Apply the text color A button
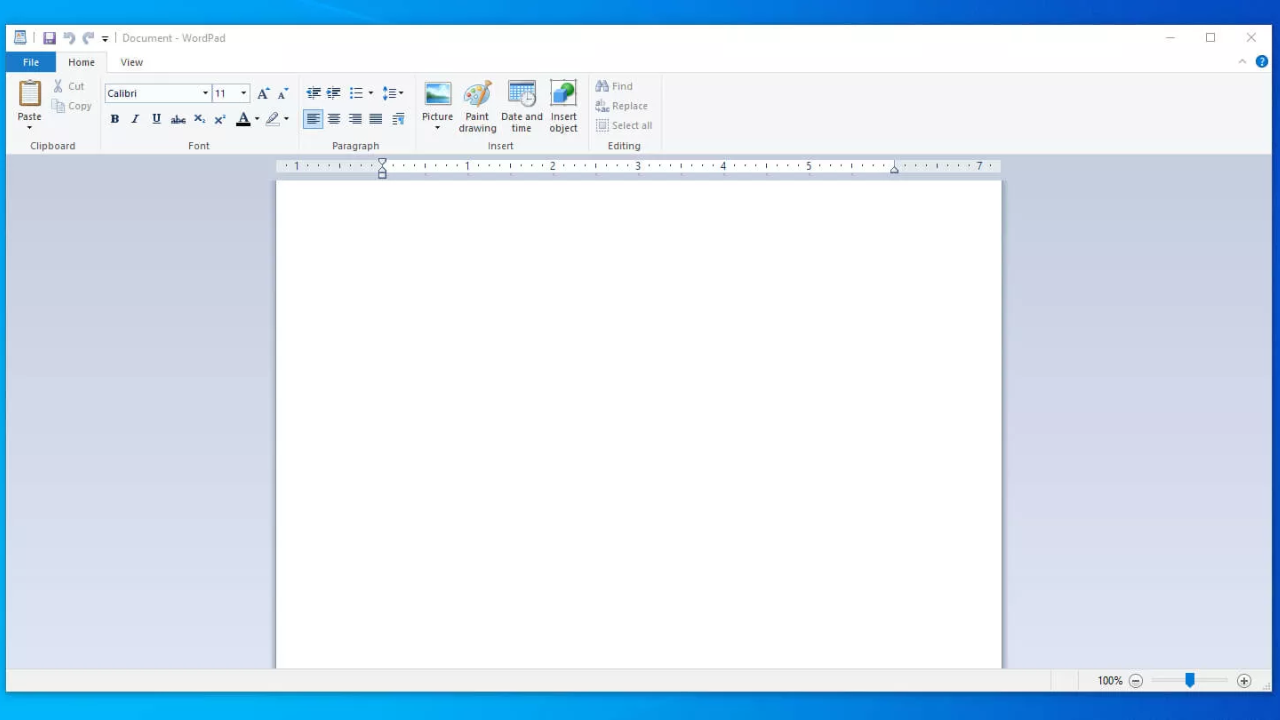This screenshot has width=1280, height=720. pyautogui.click(x=243, y=119)
